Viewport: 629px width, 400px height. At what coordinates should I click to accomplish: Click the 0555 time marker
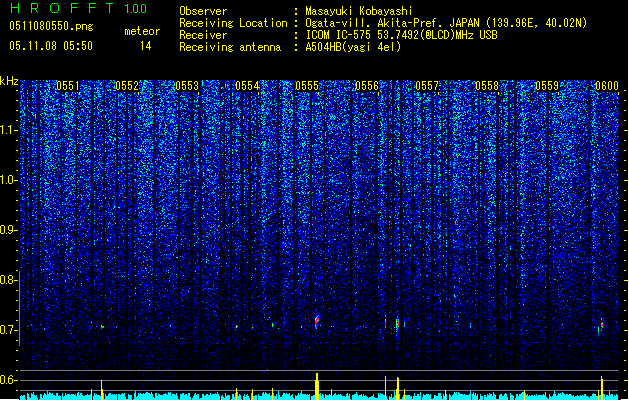pyautogui.click(x=307, y=86)
